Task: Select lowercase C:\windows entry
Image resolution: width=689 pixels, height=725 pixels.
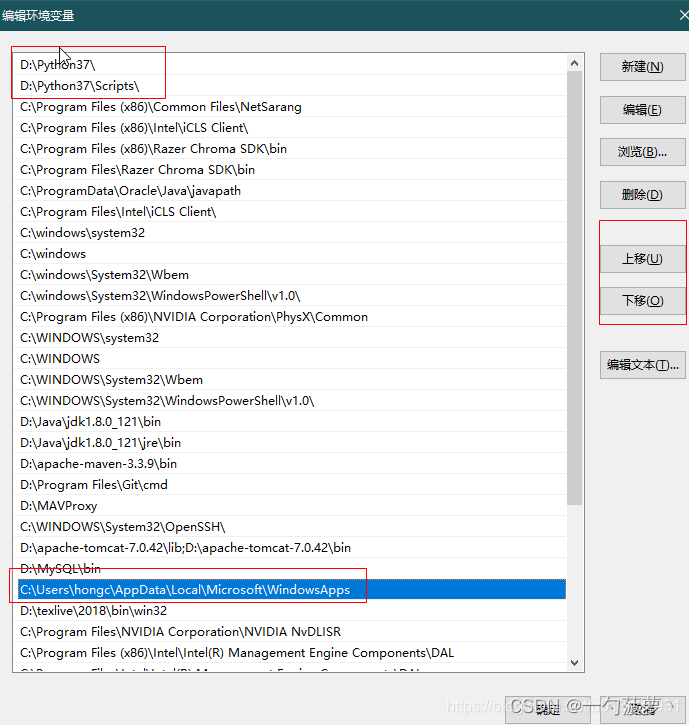Action: pyautogui.click(x=289, y=254)
